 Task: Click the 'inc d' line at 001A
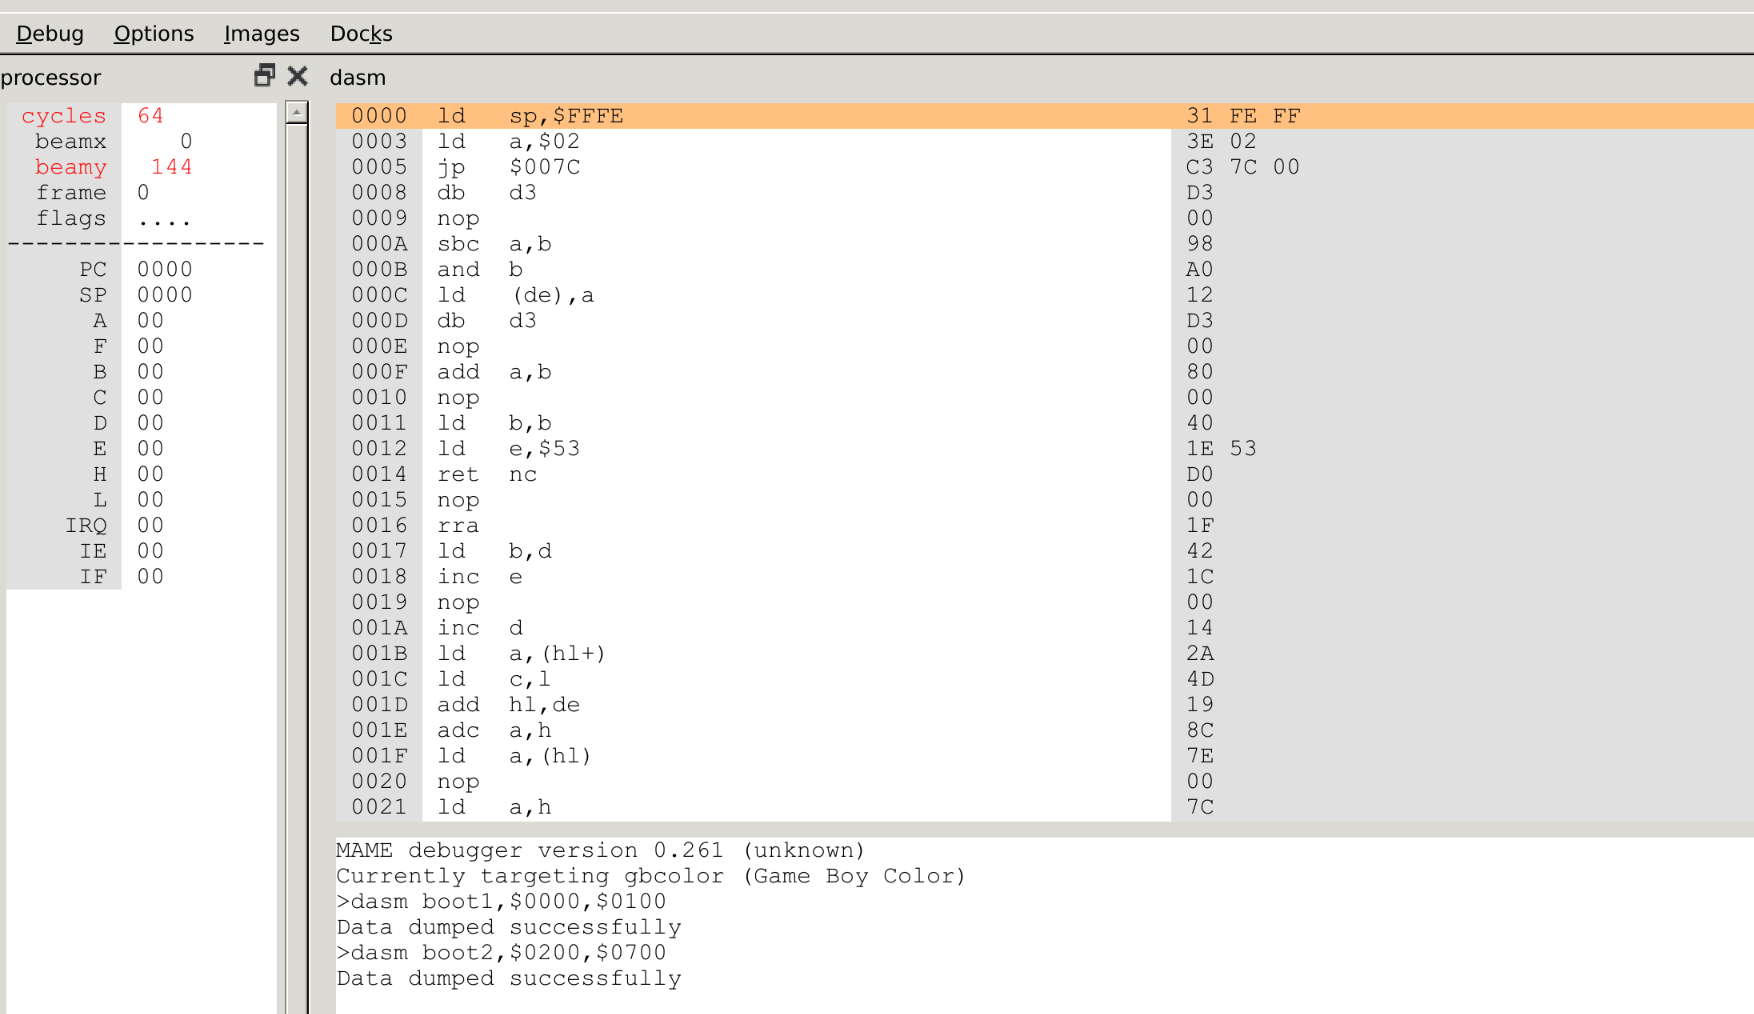tap(1045, 628)
